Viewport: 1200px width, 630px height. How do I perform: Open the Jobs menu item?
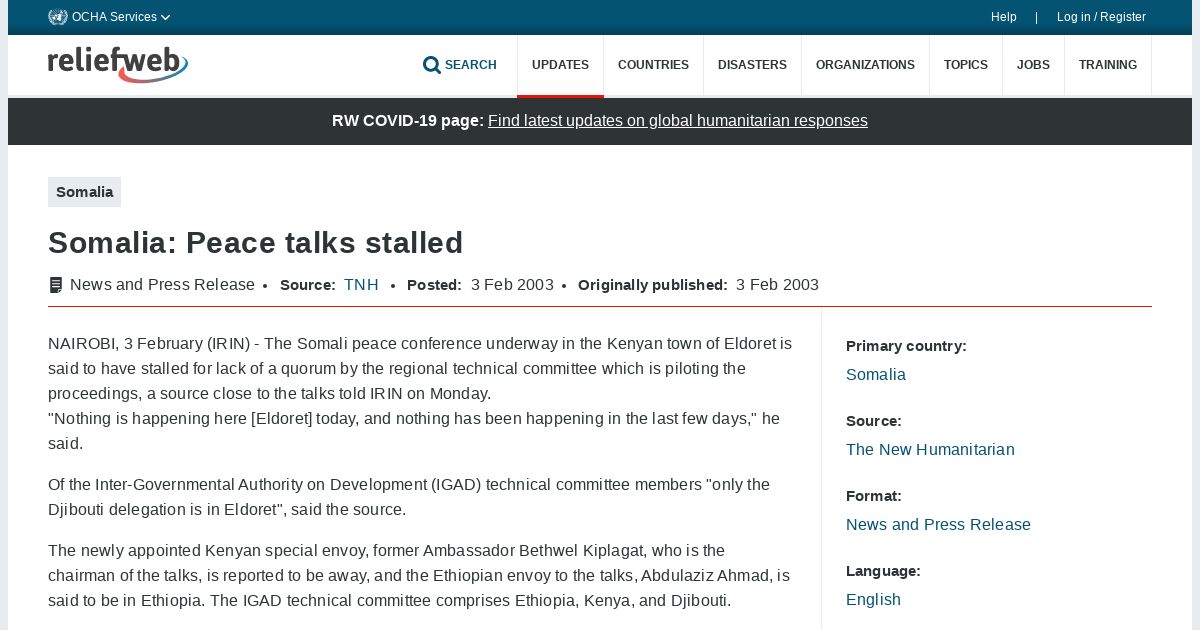tap(1033, 65)
